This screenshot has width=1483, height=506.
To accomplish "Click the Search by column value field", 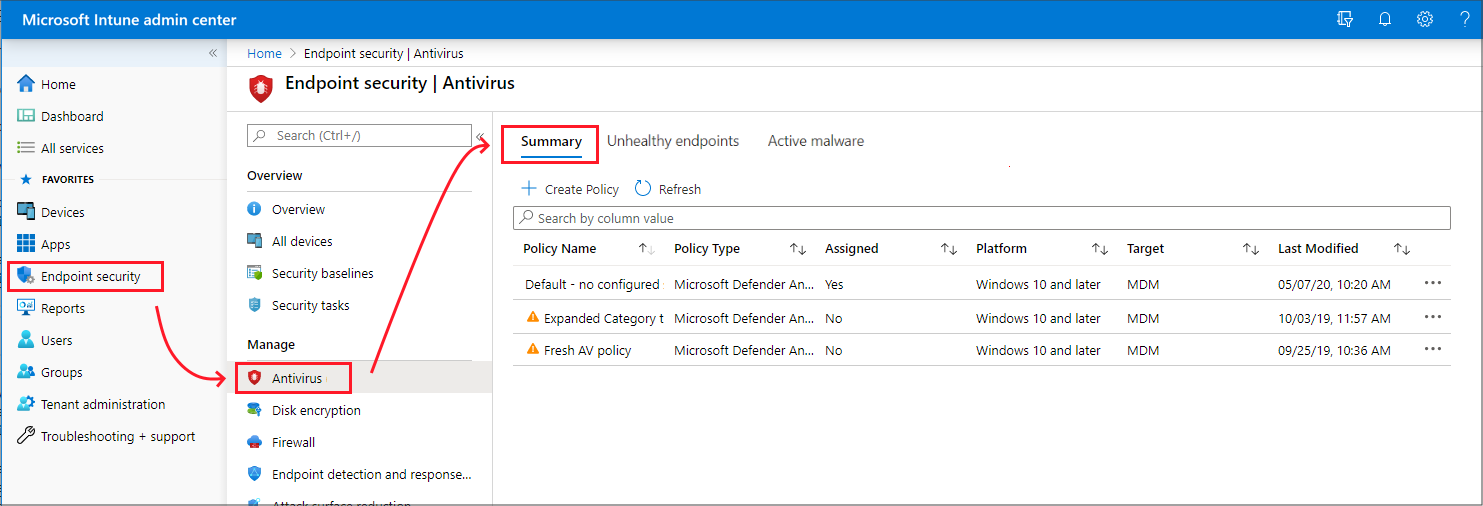I will [x=980, y=218].
